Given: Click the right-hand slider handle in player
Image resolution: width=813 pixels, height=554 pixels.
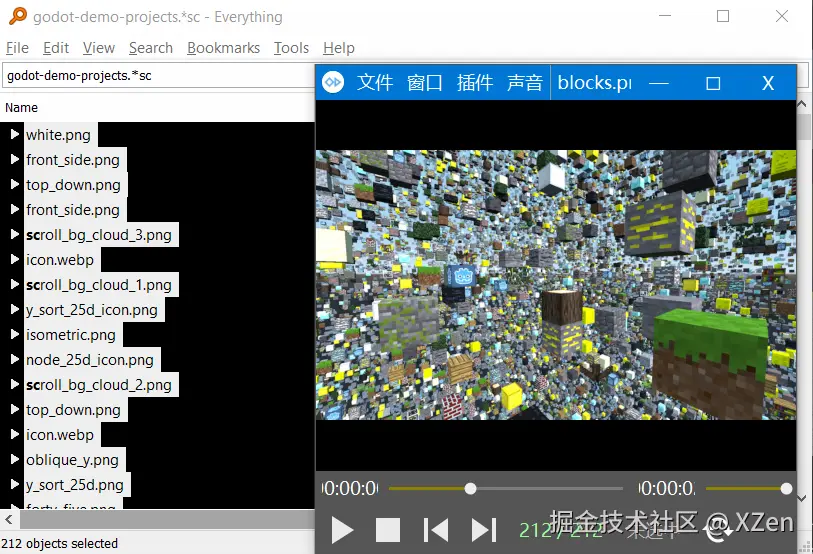Looking at the screenshot, I should point(786,489).
